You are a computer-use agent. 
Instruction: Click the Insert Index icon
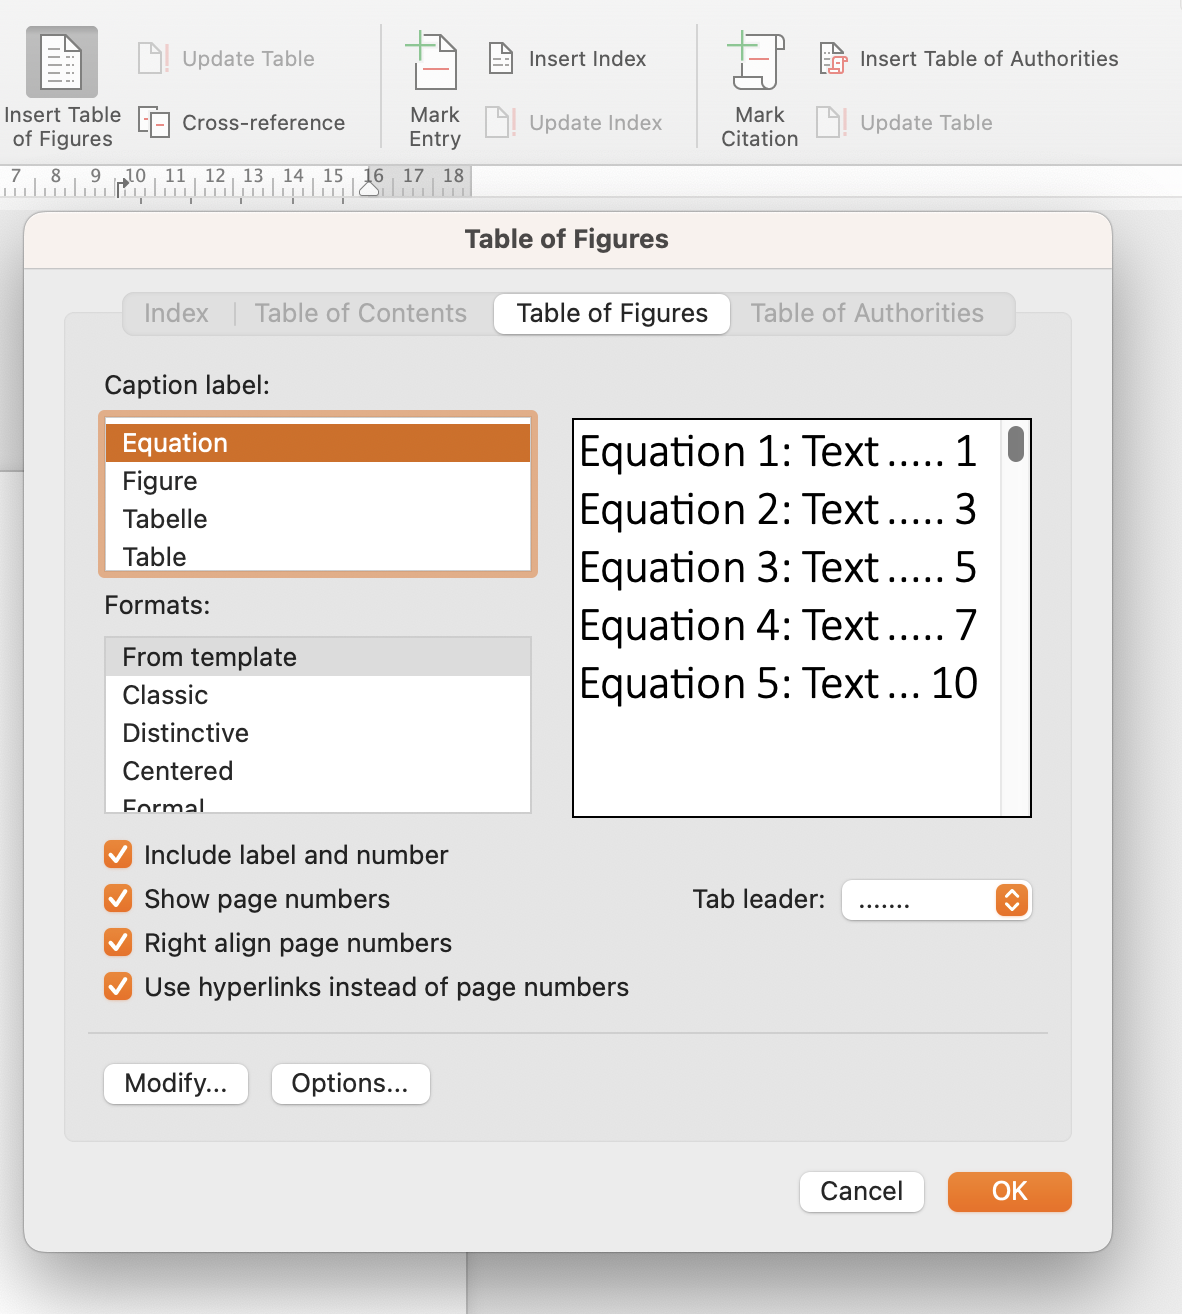coord(501,59)
